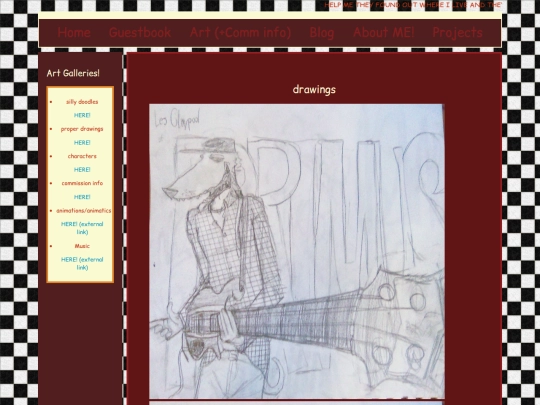This screenshot has width=540, height=405.
Task: Follow the HERE! link under proper drawings
Action: point(82,142)
